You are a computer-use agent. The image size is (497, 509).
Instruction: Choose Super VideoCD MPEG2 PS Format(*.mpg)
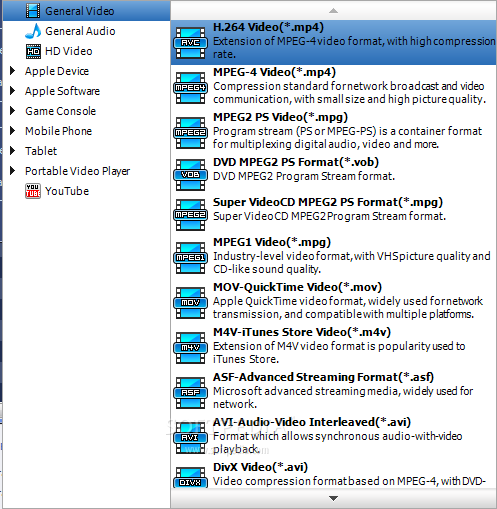coord(333,215)
